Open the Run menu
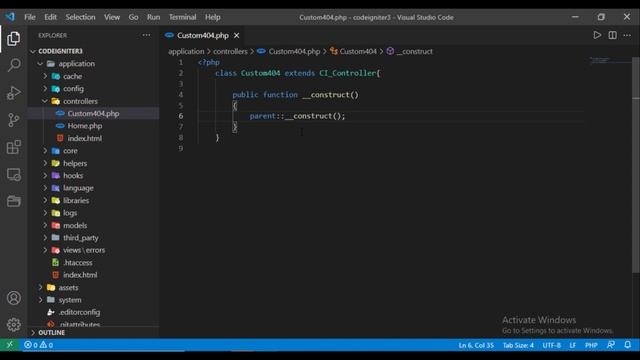640x360 pixels. tap(153, 17)
